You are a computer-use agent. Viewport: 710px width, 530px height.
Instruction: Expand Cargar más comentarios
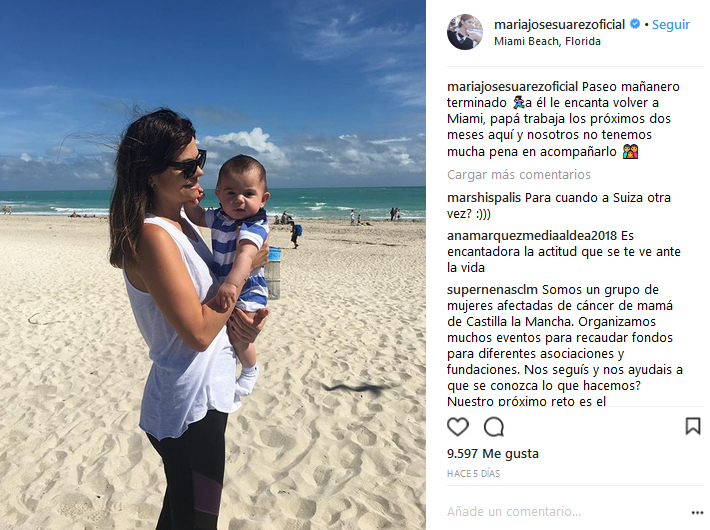click(519, 174)
